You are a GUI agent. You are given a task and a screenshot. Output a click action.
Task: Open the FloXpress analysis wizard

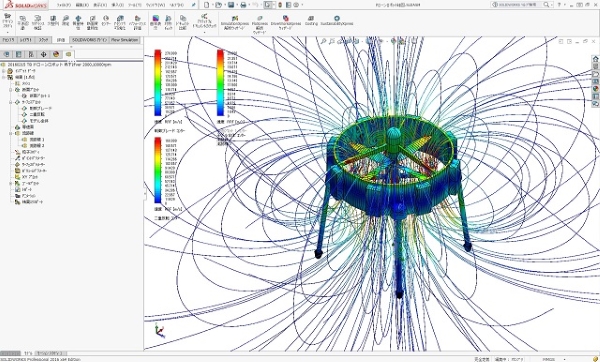click(x=260, y=24)
